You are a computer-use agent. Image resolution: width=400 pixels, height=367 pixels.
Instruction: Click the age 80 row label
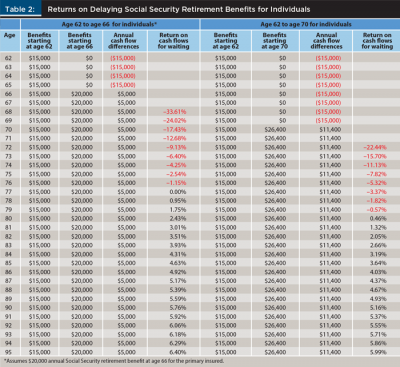[x=8, y=218]
